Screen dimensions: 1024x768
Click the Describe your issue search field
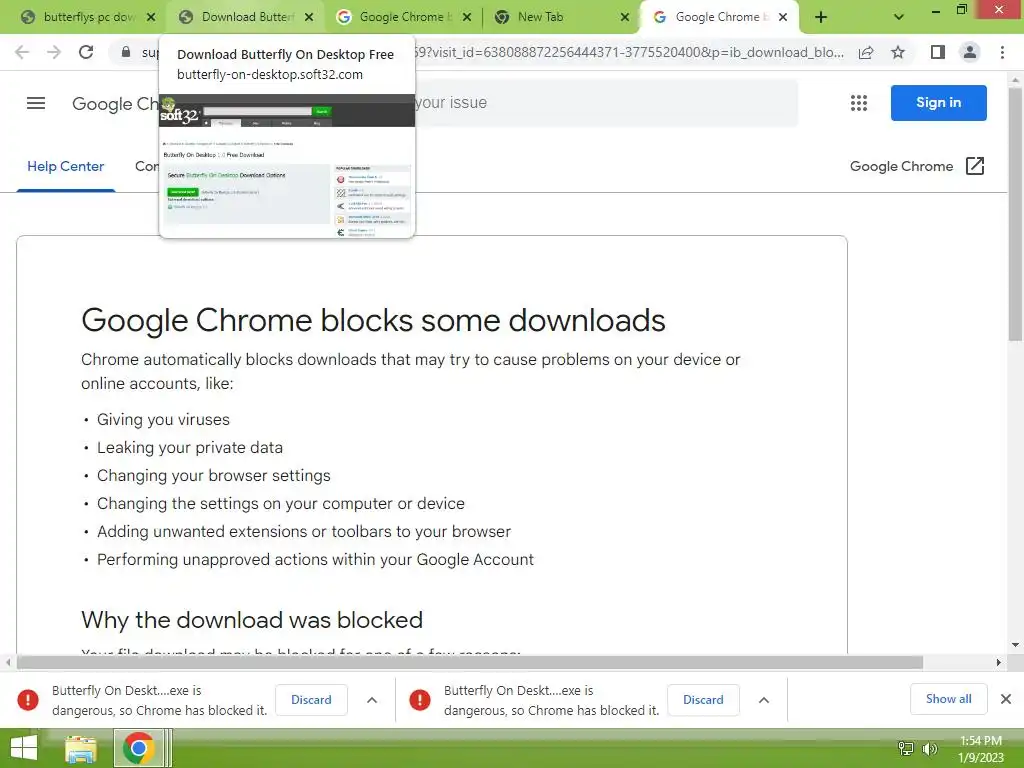606,103
